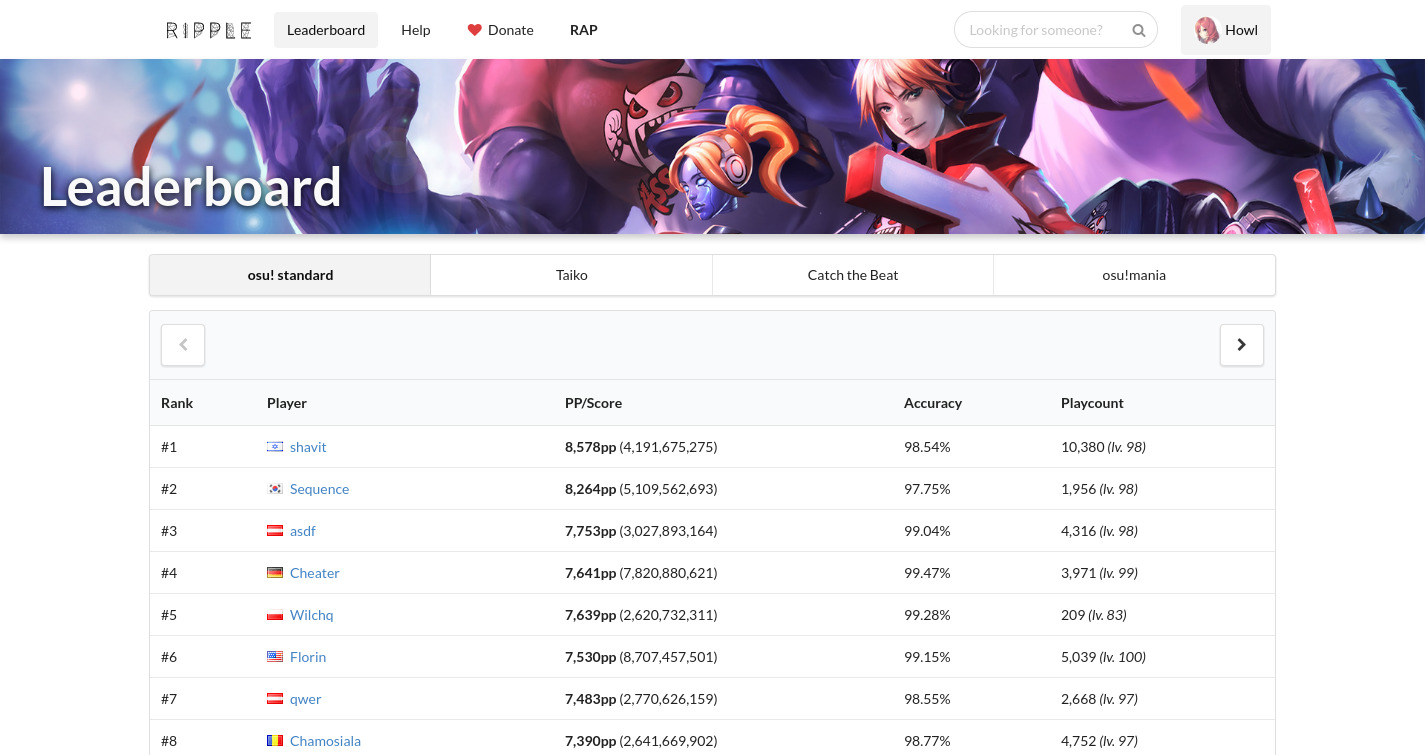Click the 5,039 (lv. 100) playcount cell
This screenshot has height=755, width=1425.
tap(1103, 657)
